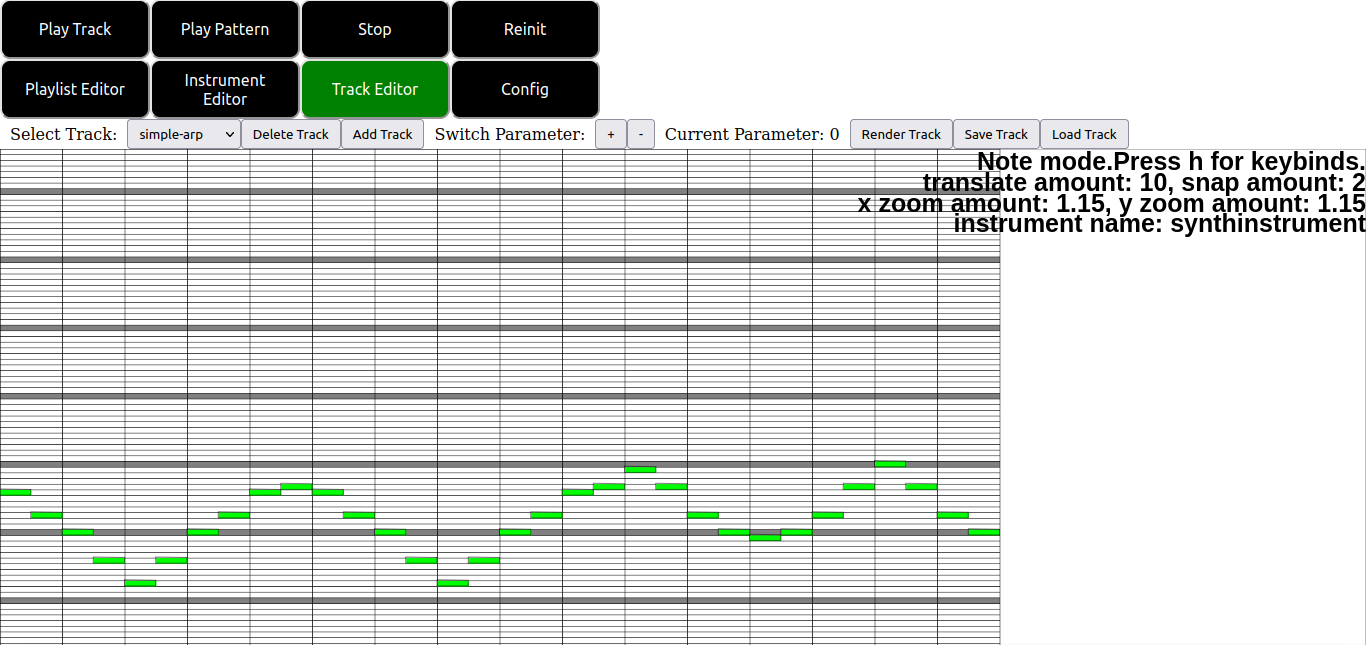The width and height of the screenshot is (1366, 645).
Task: Open the Playlist Editor tab
Action: tap(75, 89)
